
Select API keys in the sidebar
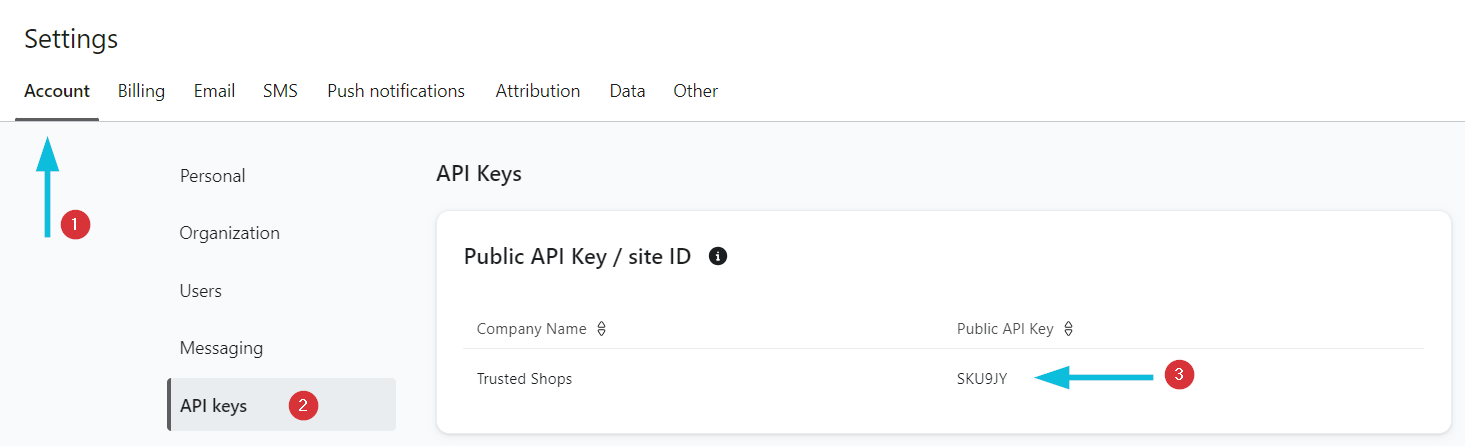click(x=281, y=405)
